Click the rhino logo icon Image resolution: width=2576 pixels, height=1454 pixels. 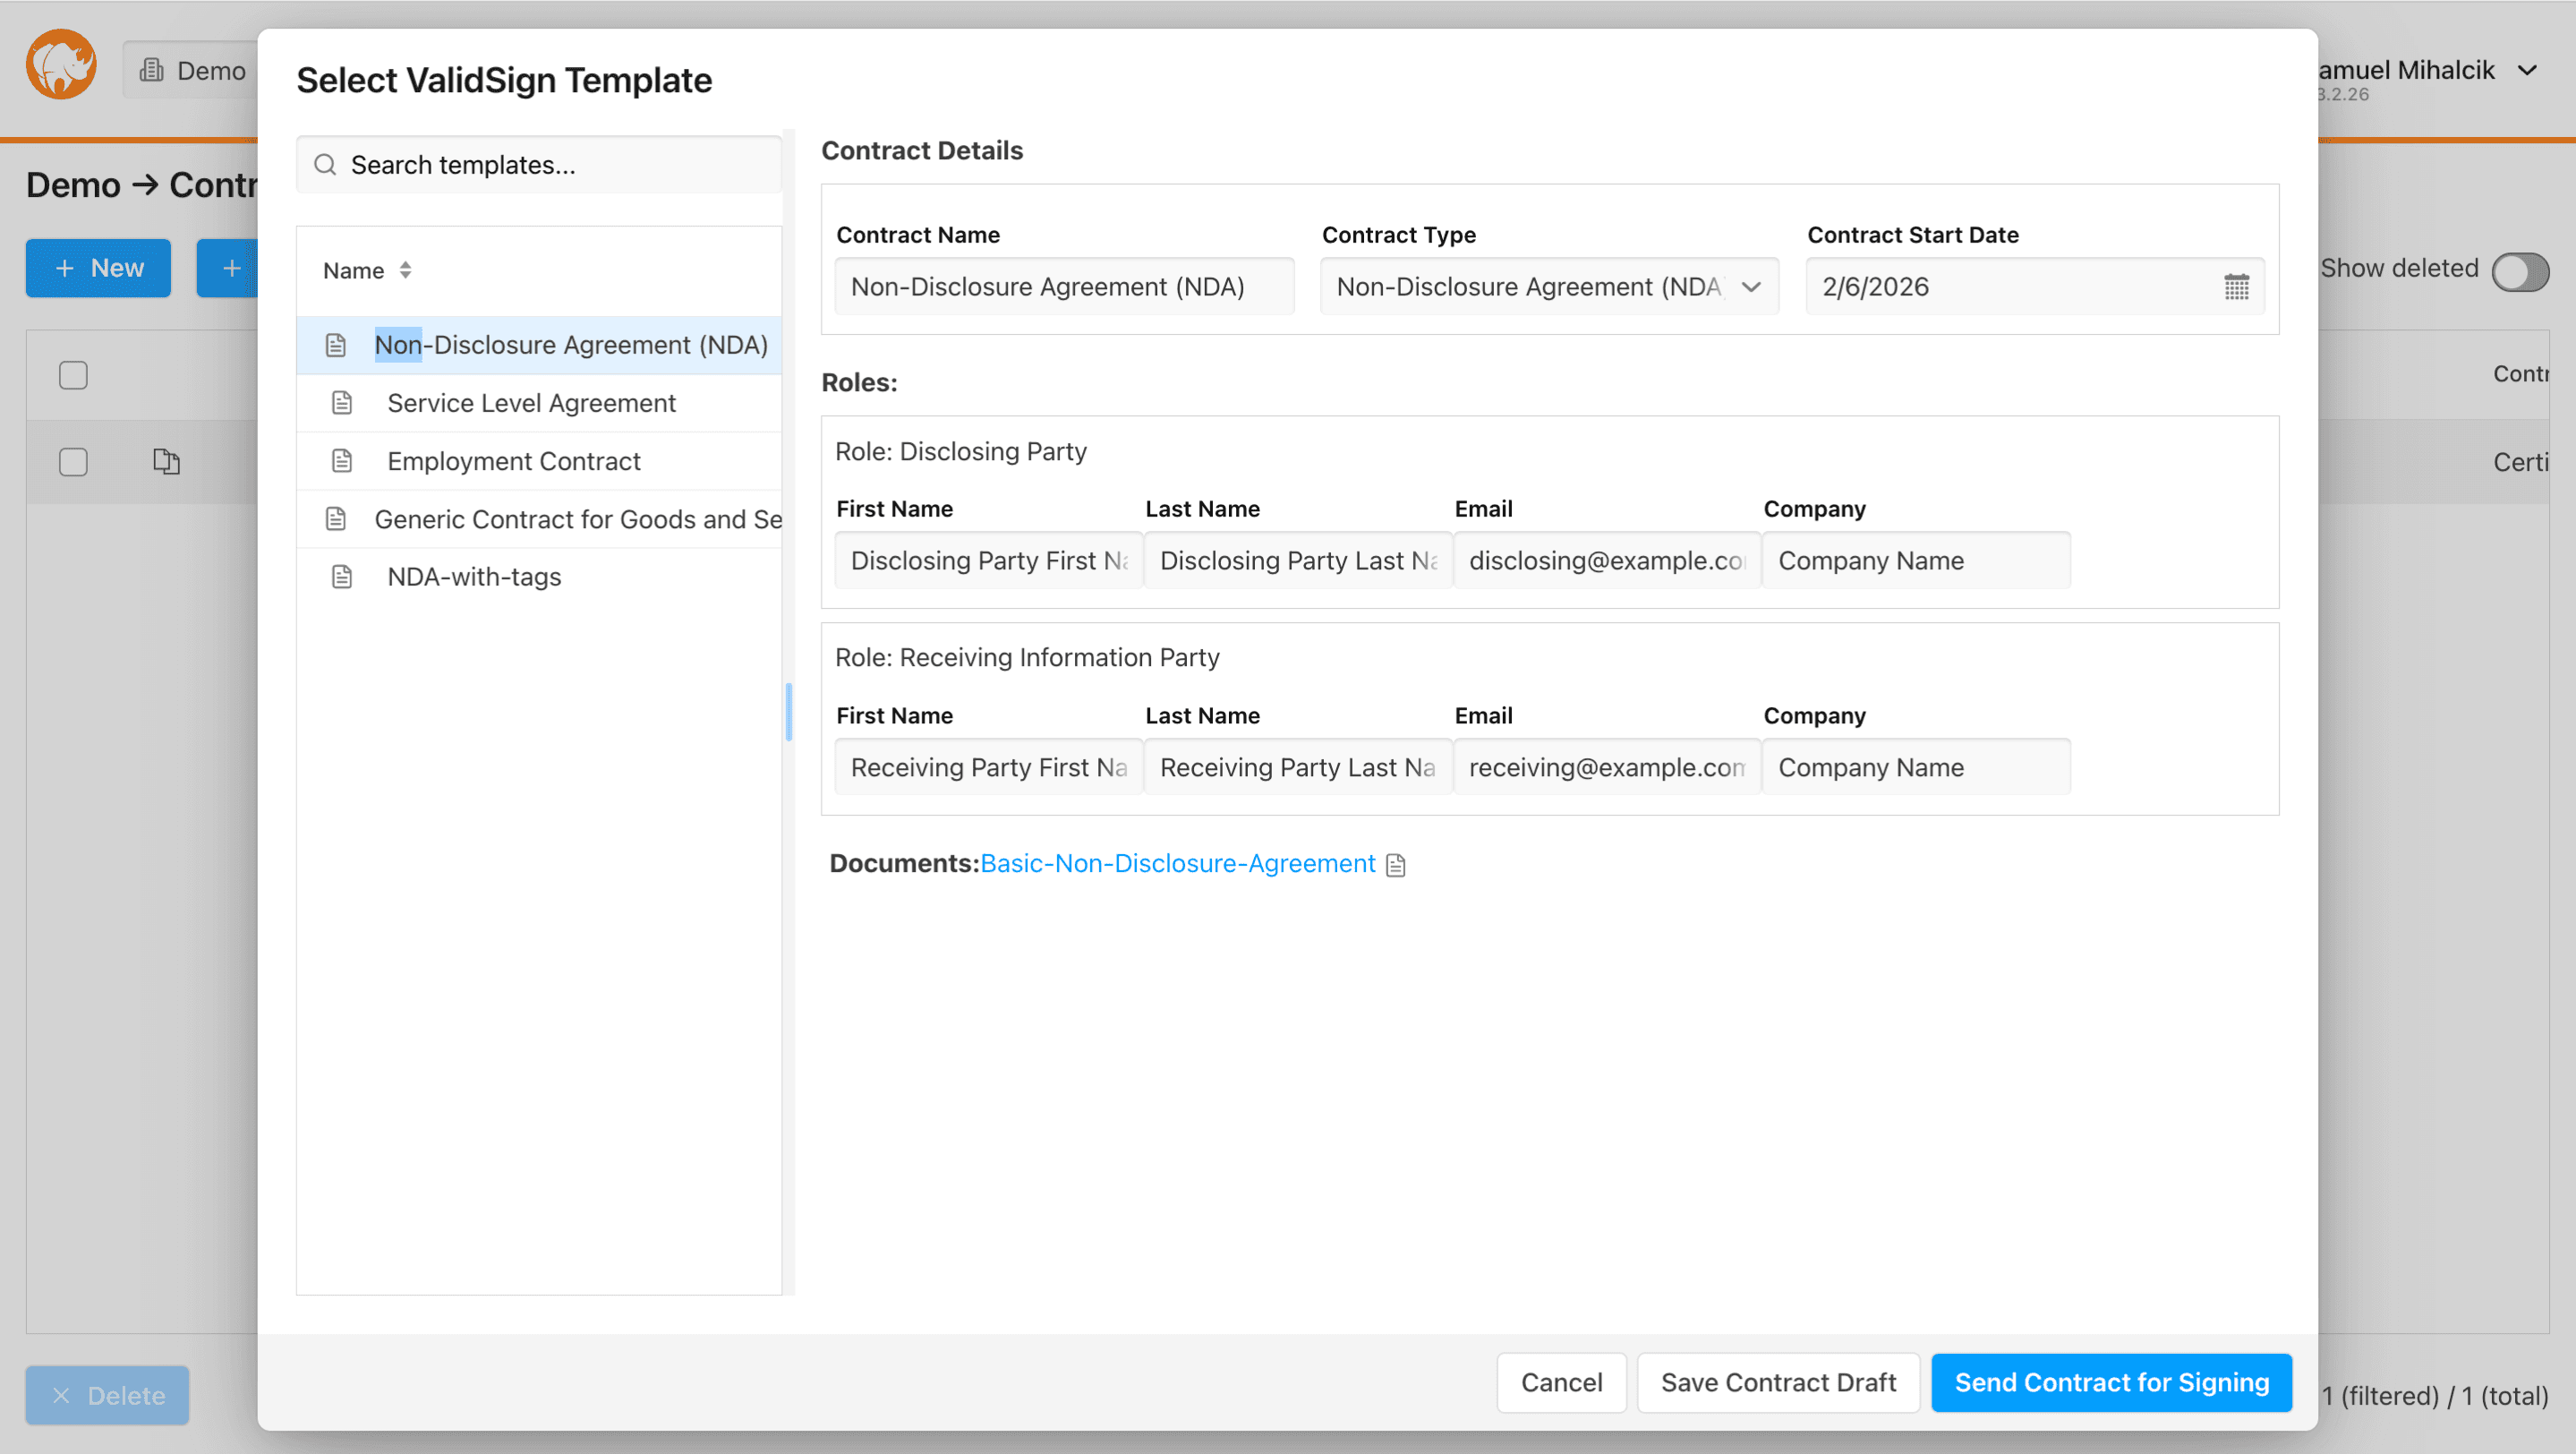pyautogui.click(x=61, y=65)
